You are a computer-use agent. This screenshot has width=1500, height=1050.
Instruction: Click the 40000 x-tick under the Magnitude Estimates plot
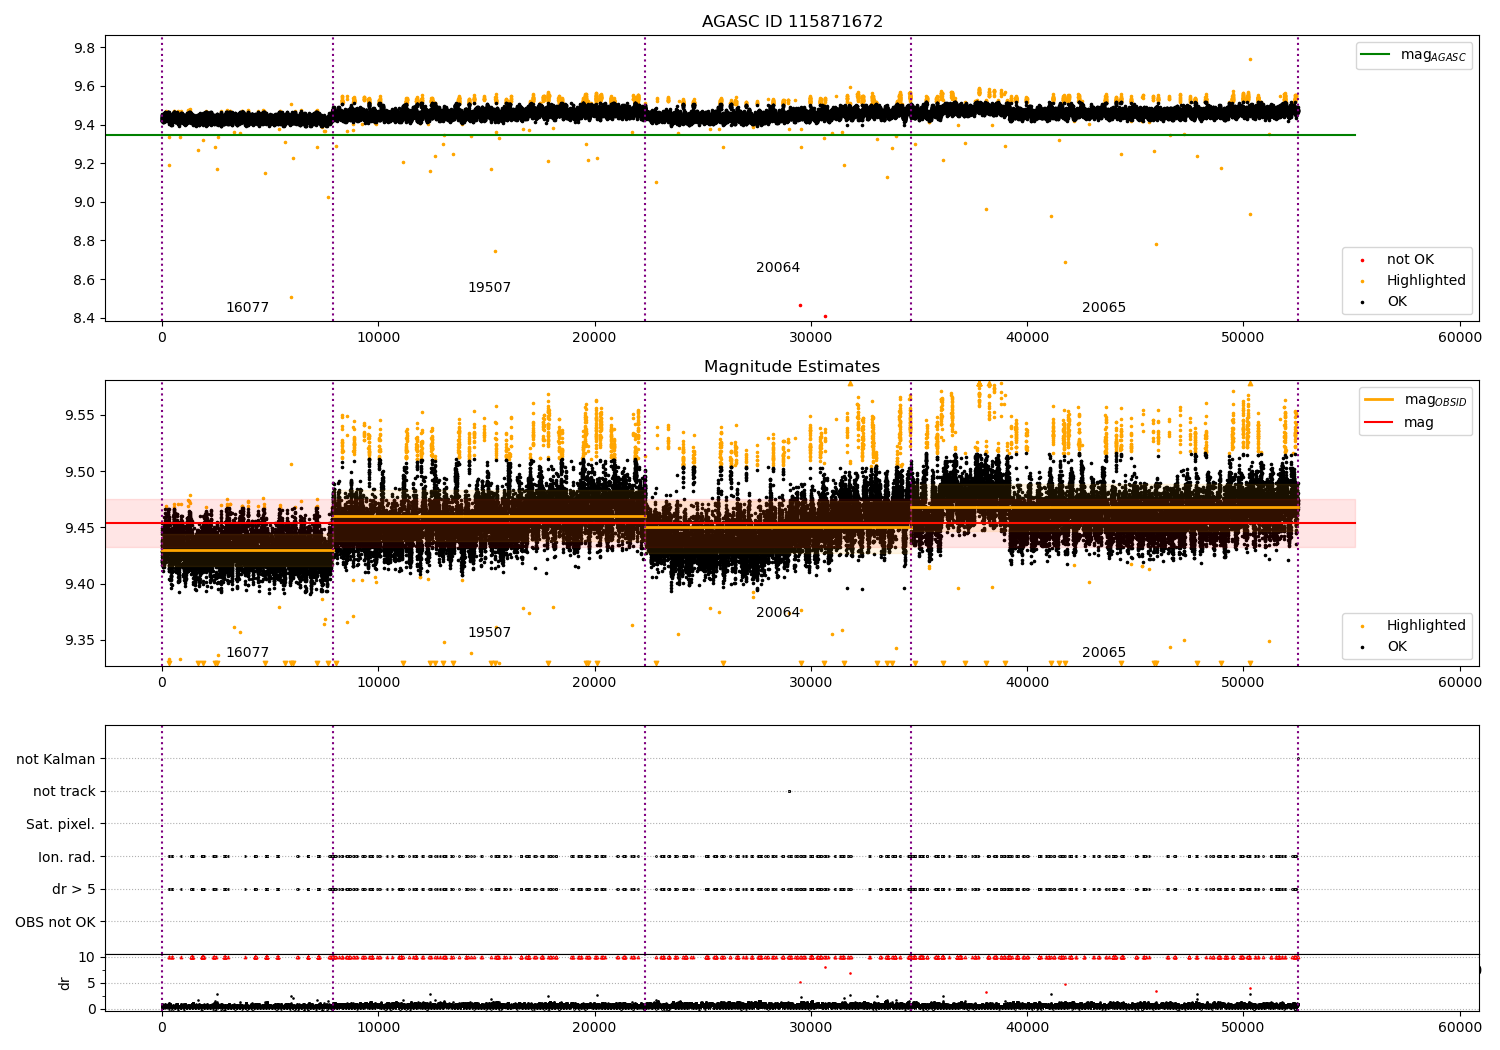click(1027, 683)
